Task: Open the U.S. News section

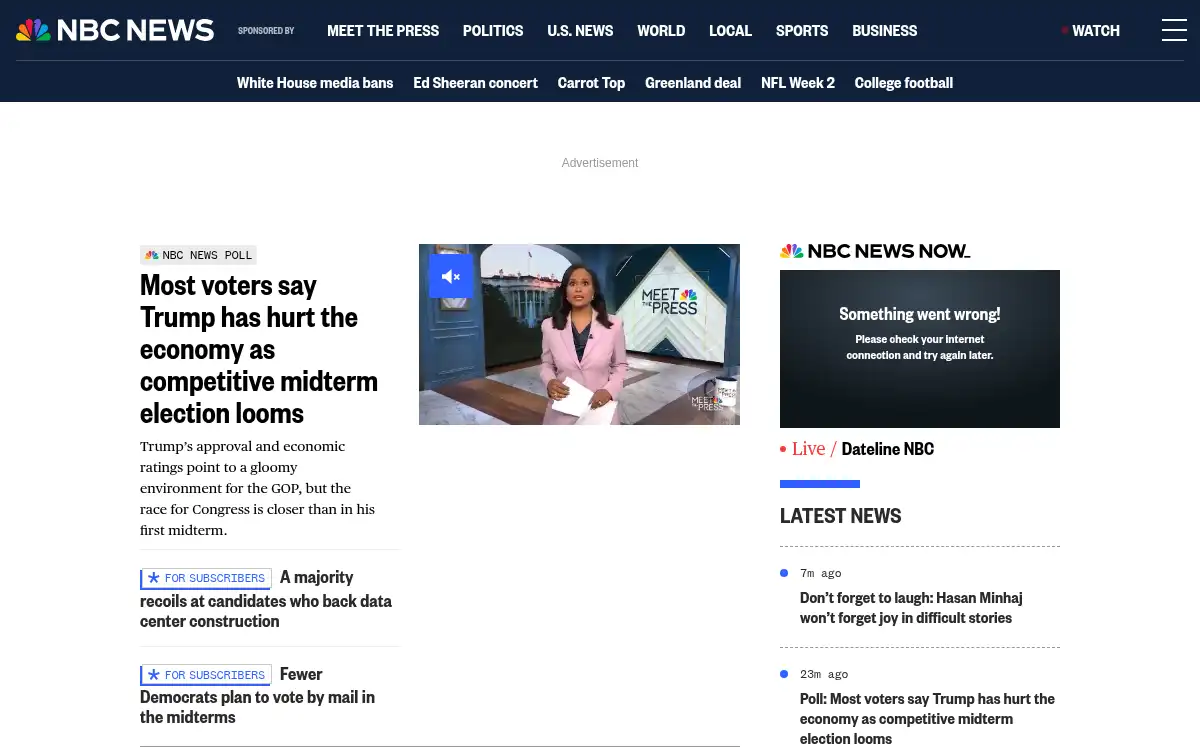Action: [580, 31]
